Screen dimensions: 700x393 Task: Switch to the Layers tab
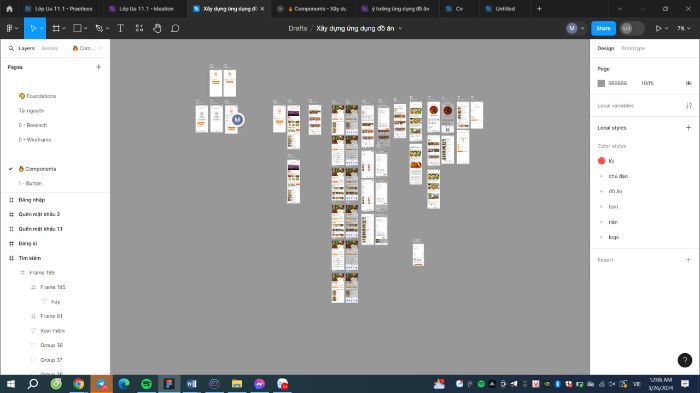point(26,48)
